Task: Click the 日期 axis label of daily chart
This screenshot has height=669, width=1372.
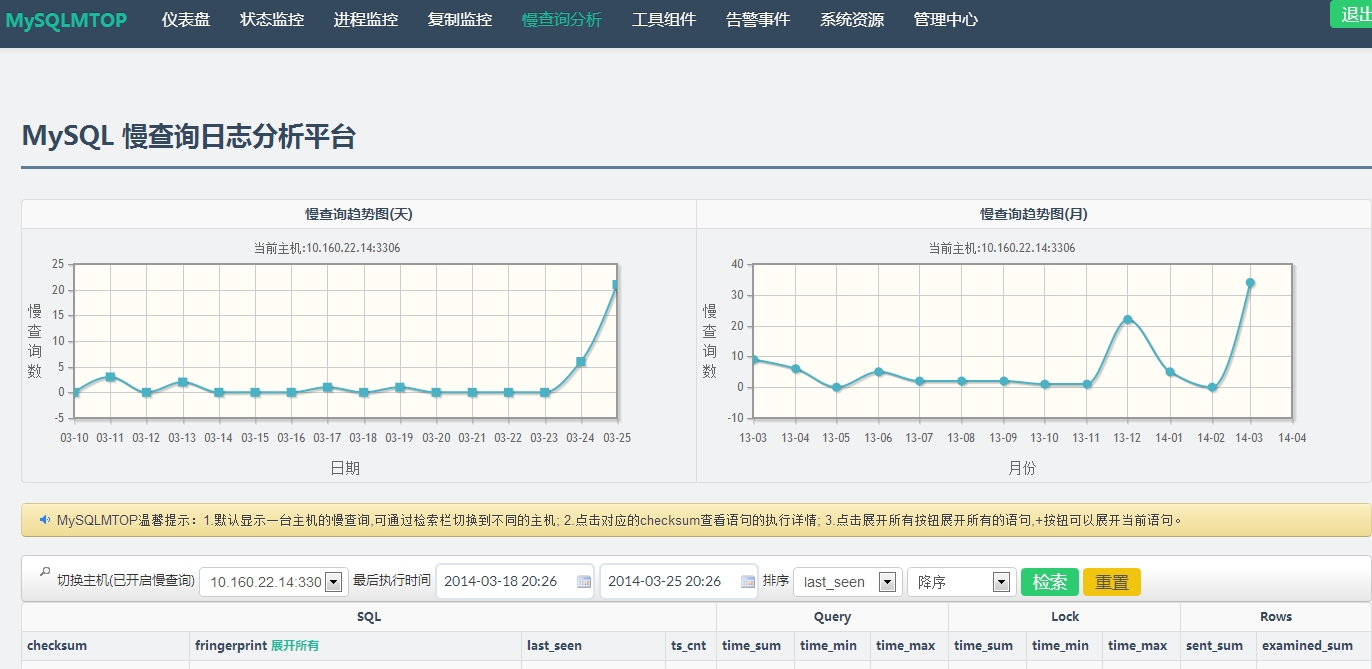Action: [345, 468]
